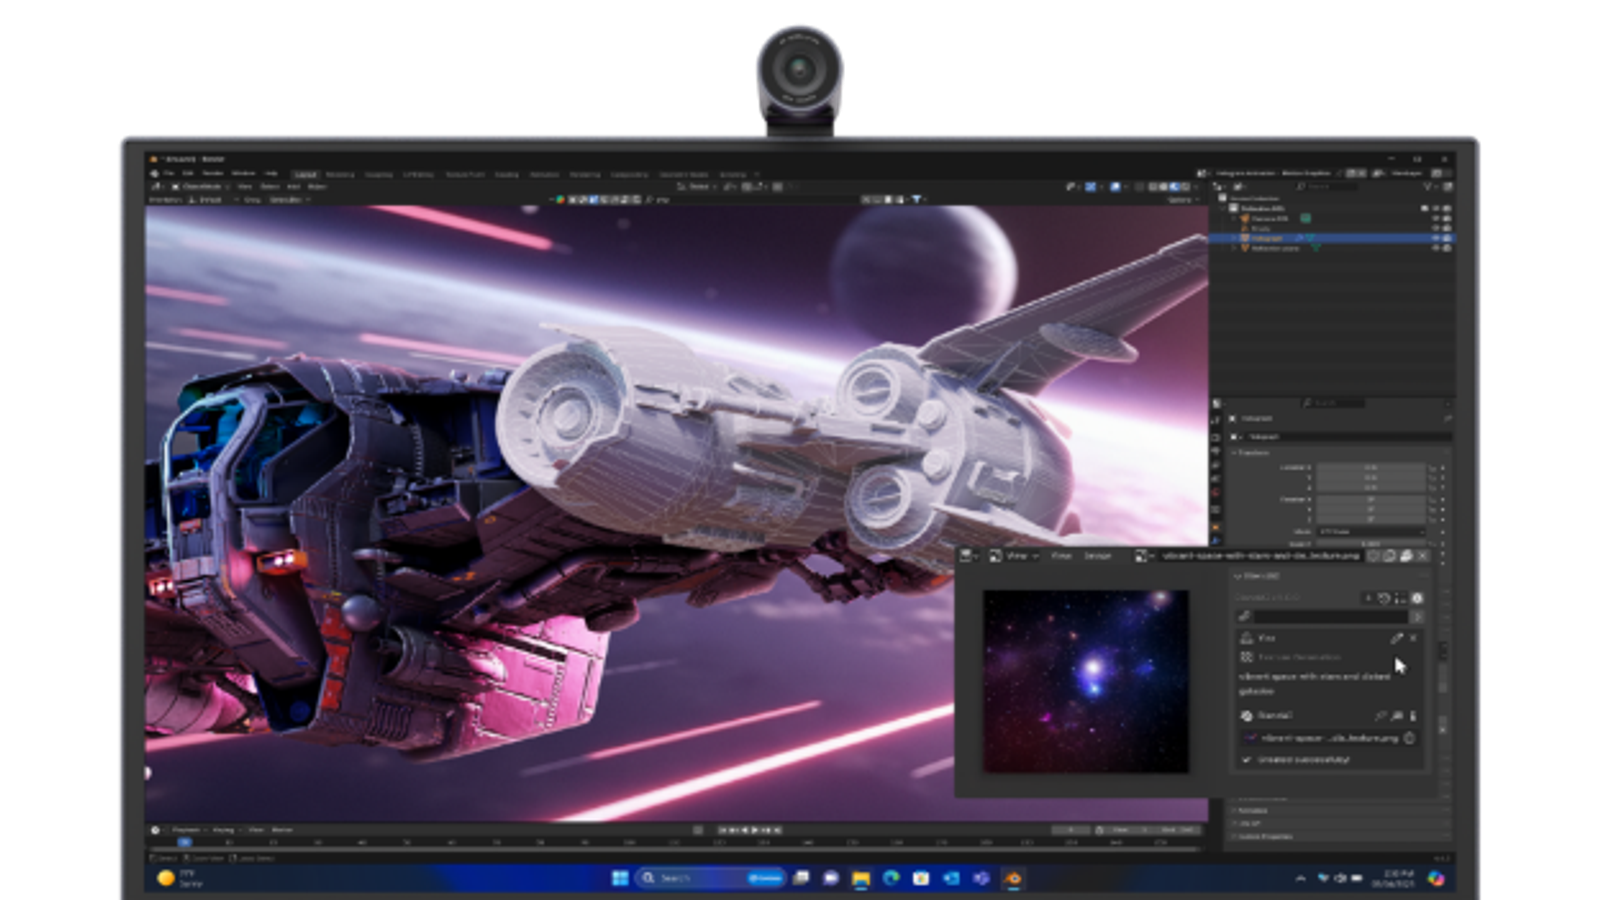This screenshot has width=1600, height=900.
Task: Switch to the Sculpting workspace tab
Action: [379, 174]
